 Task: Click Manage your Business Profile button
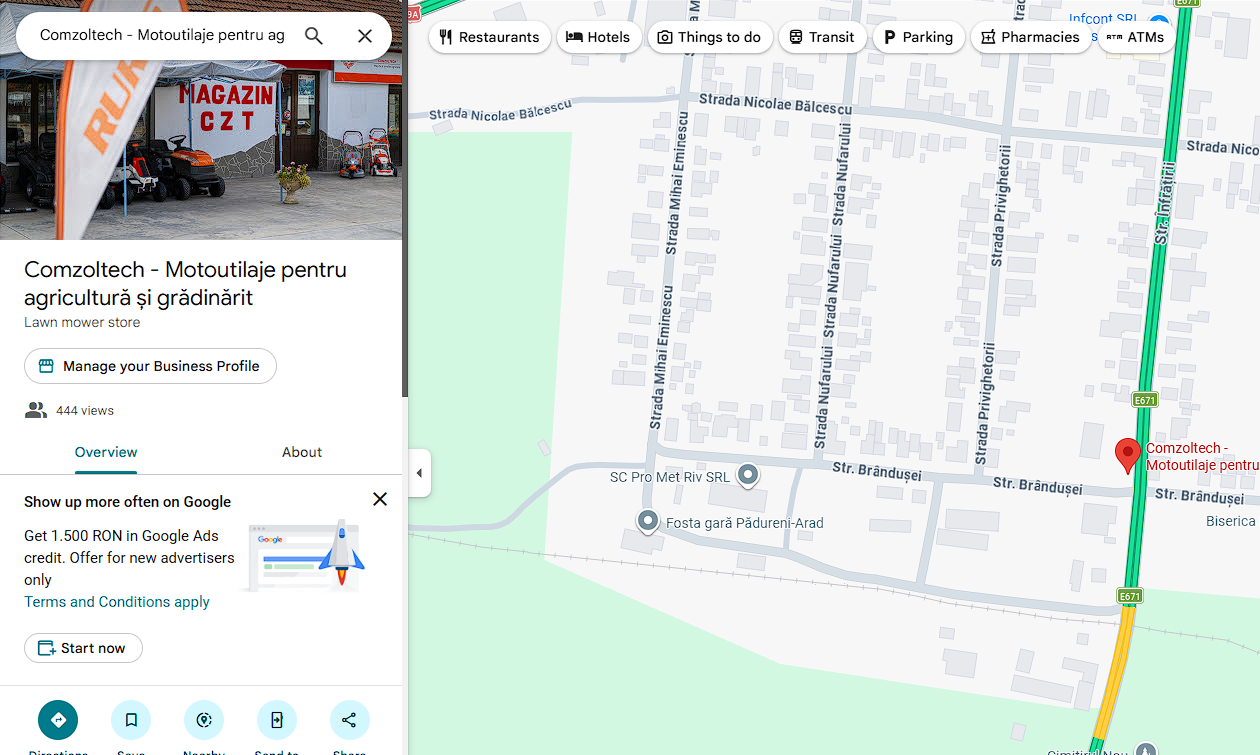[x=150, y=366]
